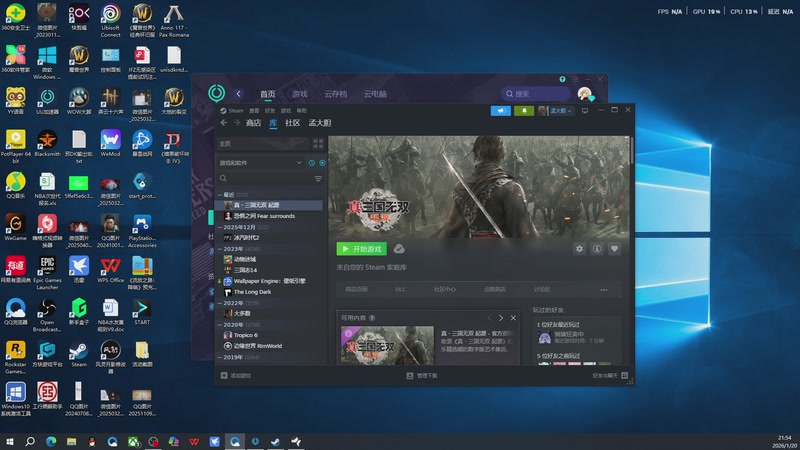Image resolution: width=800 pixels, height=450 pixels.
Task: Open the 好友 menu in Steam menu bar
Action: click(x=270, y=111)
